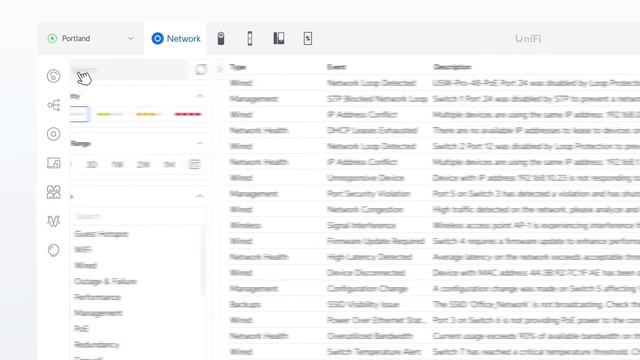Select the Outage & Failure category filter
The image size is (640, 360).
coord(105,282)
